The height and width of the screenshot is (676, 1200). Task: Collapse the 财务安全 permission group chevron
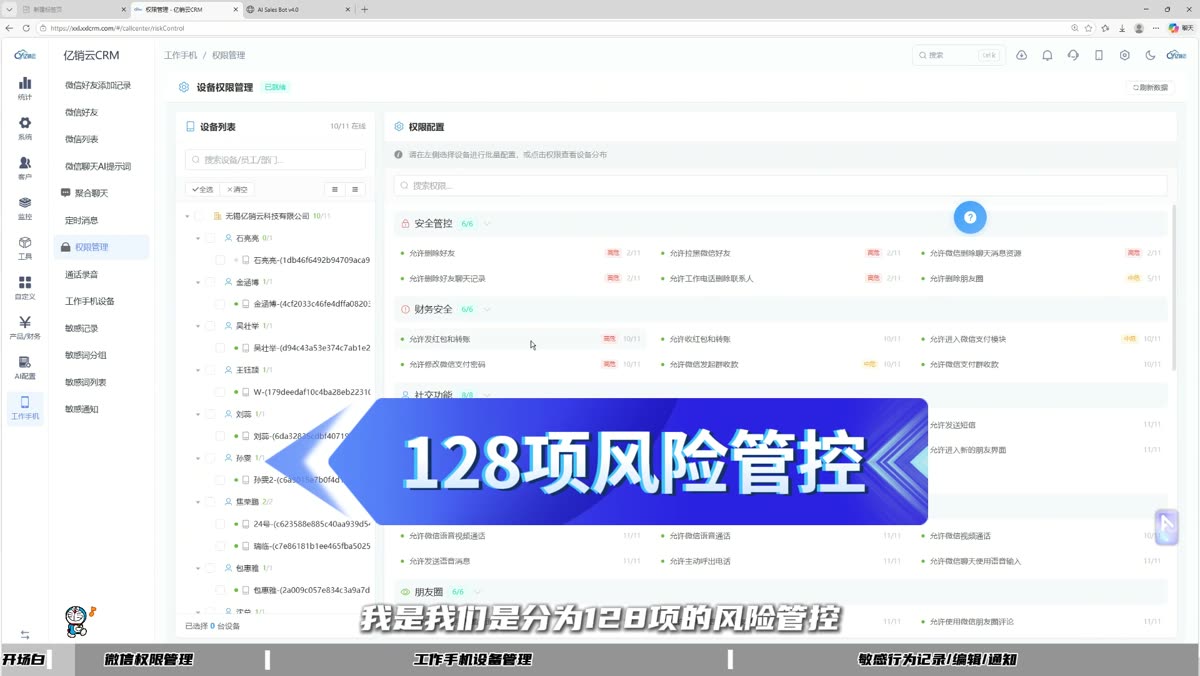coord(487,310)
